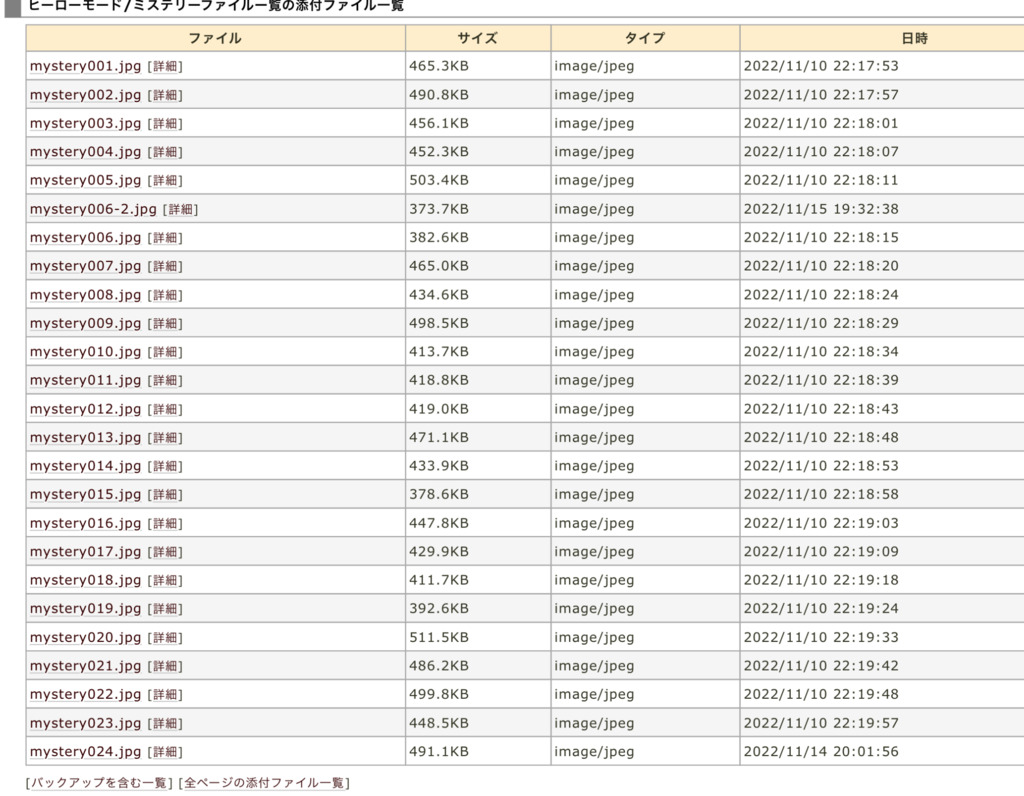Open mystery022.jpg attachment

coord(85,695)
